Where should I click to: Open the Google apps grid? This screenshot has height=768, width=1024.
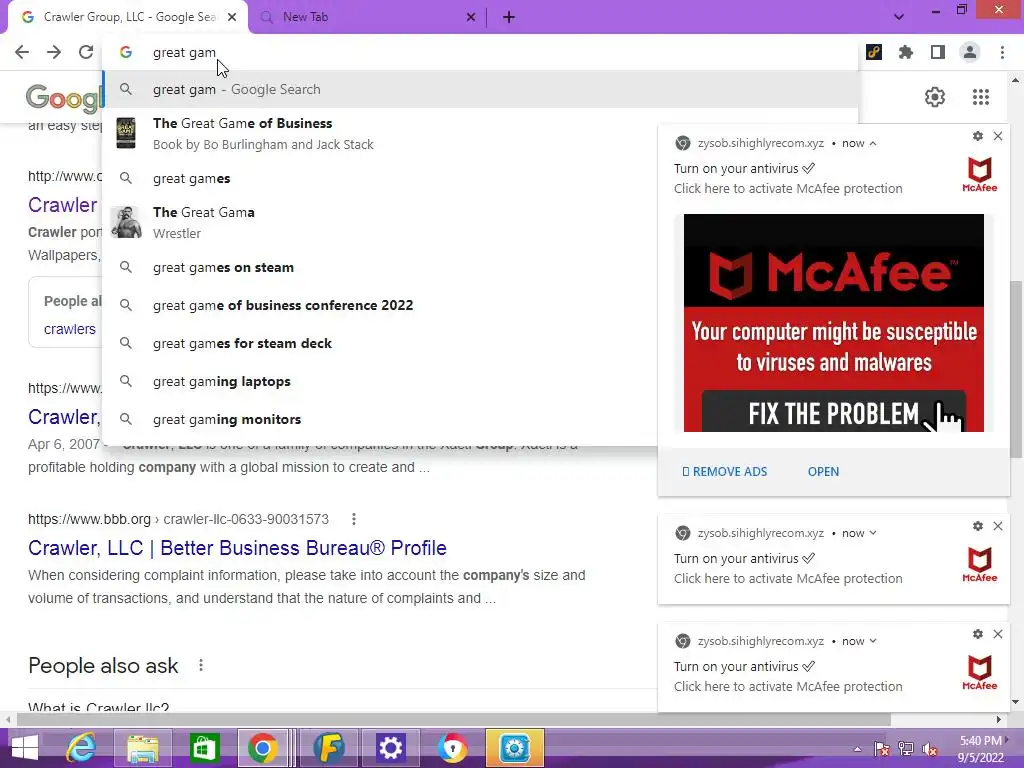click(x=981, y=97)
